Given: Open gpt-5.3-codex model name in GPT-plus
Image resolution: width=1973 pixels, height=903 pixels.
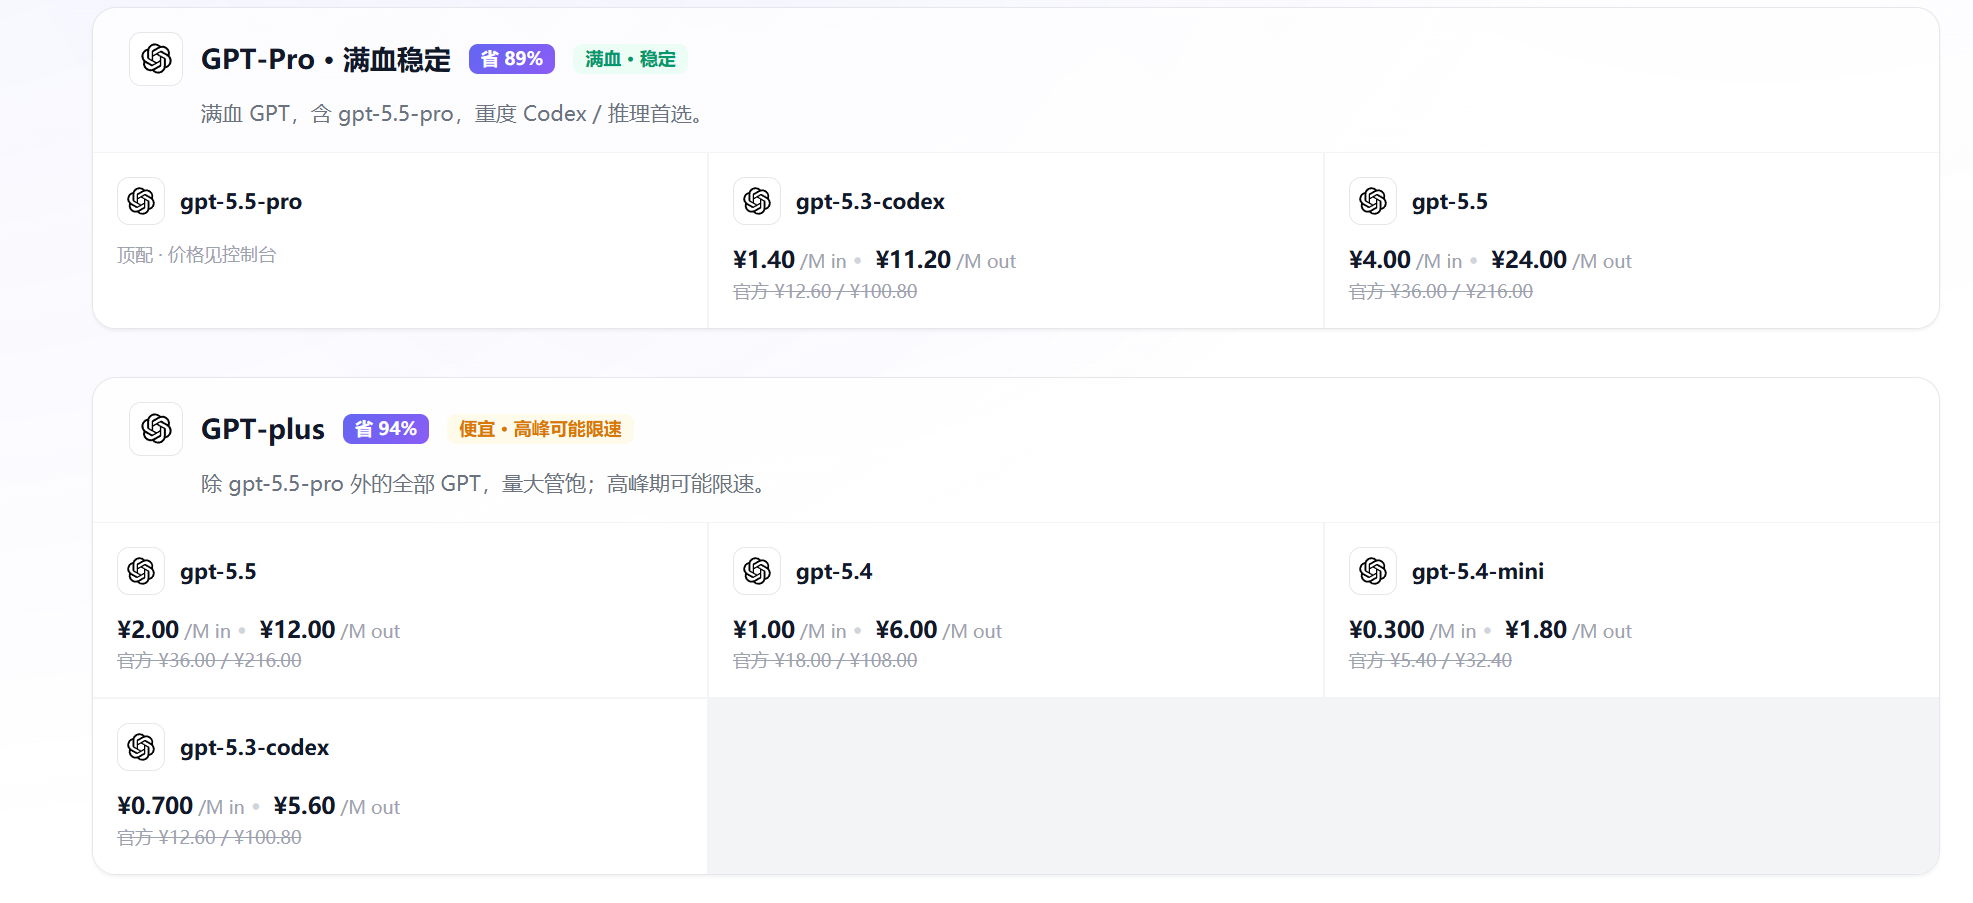Looking at the screenshot, I should point(254,748).
